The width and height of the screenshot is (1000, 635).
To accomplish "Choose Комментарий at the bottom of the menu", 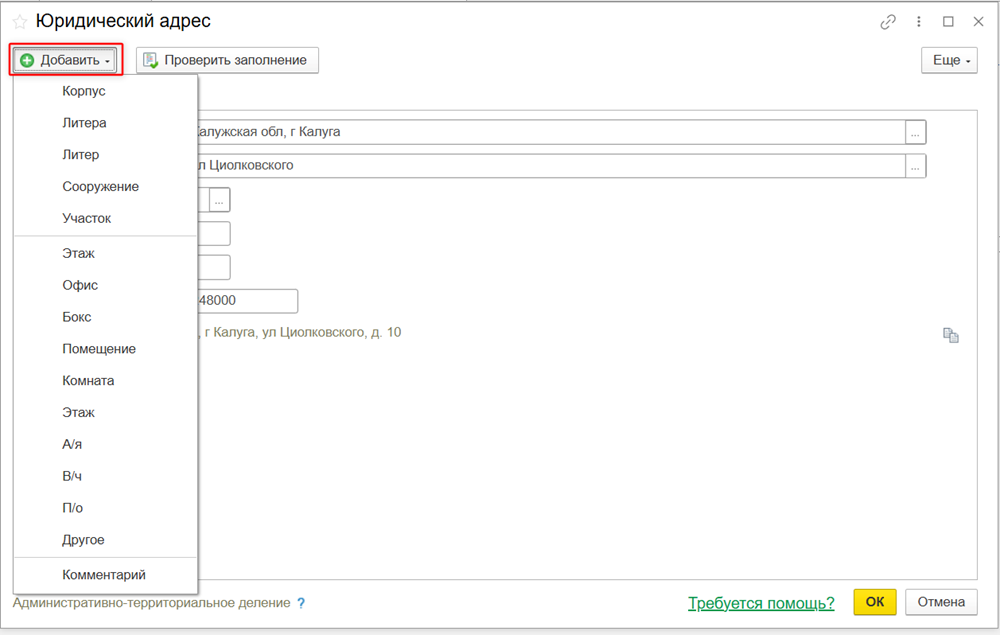I will (104, 575).
